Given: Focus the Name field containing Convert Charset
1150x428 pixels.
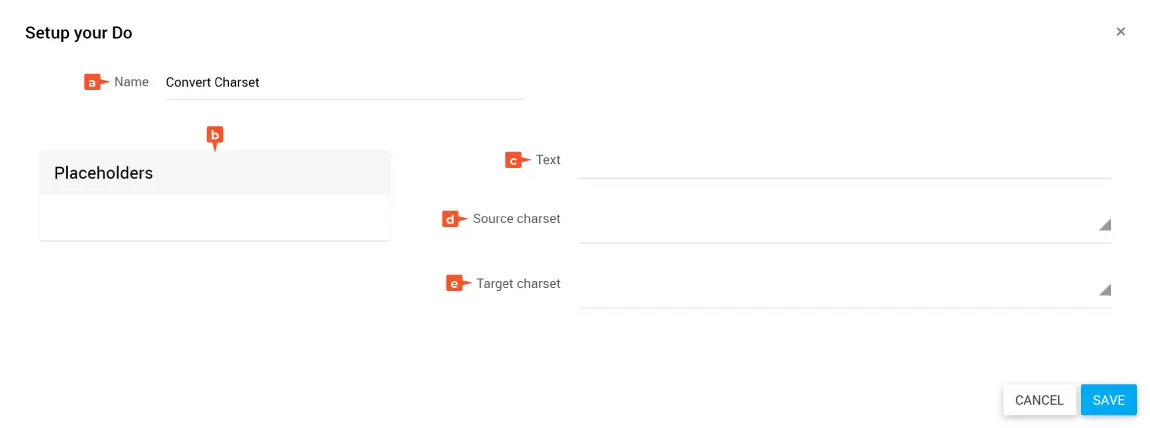Looking at the screenshot, I should pyautogui.click(x=344, y=83).
